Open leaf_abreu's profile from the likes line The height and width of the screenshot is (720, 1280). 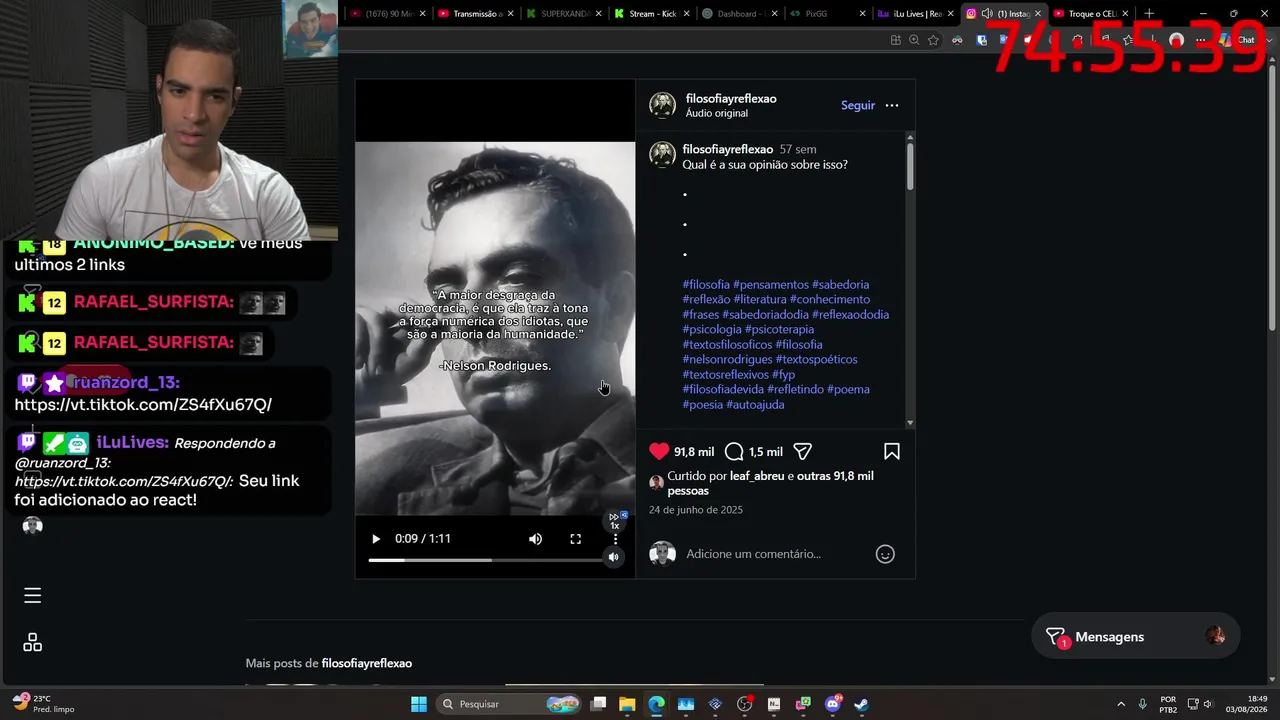coord(757,477)
